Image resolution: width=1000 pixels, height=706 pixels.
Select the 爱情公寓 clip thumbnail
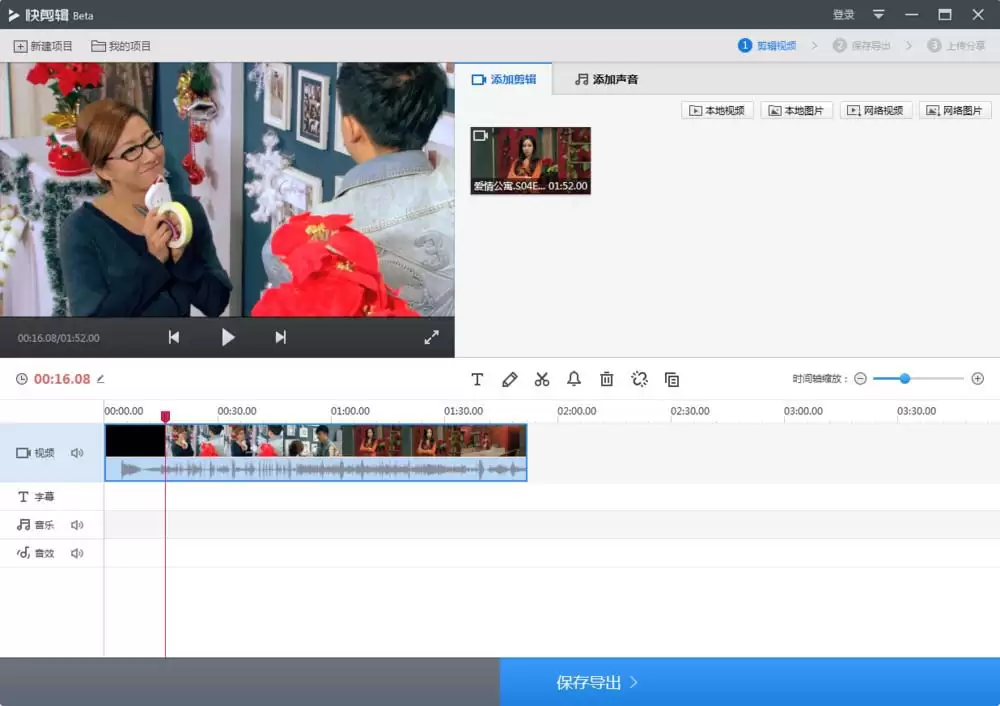pyautogui.click(x=531, y=161)
